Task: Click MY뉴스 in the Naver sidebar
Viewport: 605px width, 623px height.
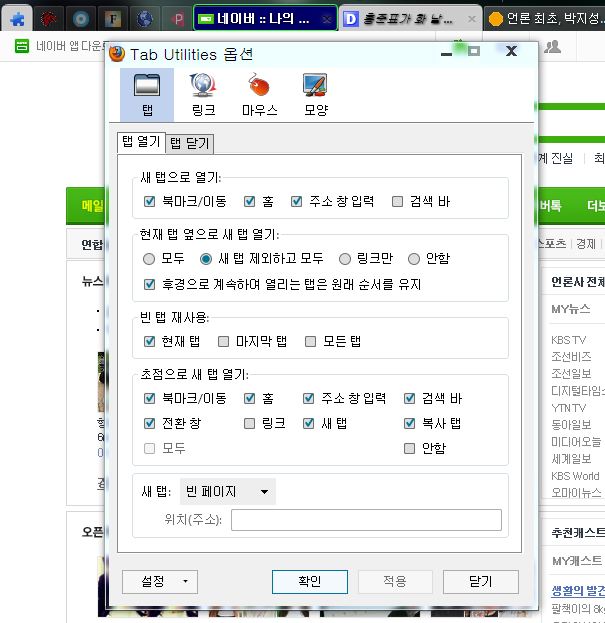Action: click(x=570, y=309)
